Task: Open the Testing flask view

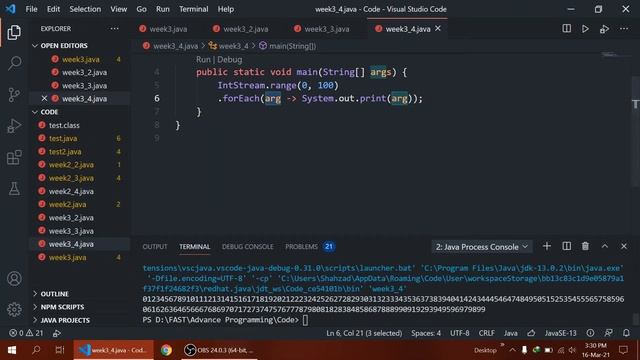Action: tap(14, 189)
